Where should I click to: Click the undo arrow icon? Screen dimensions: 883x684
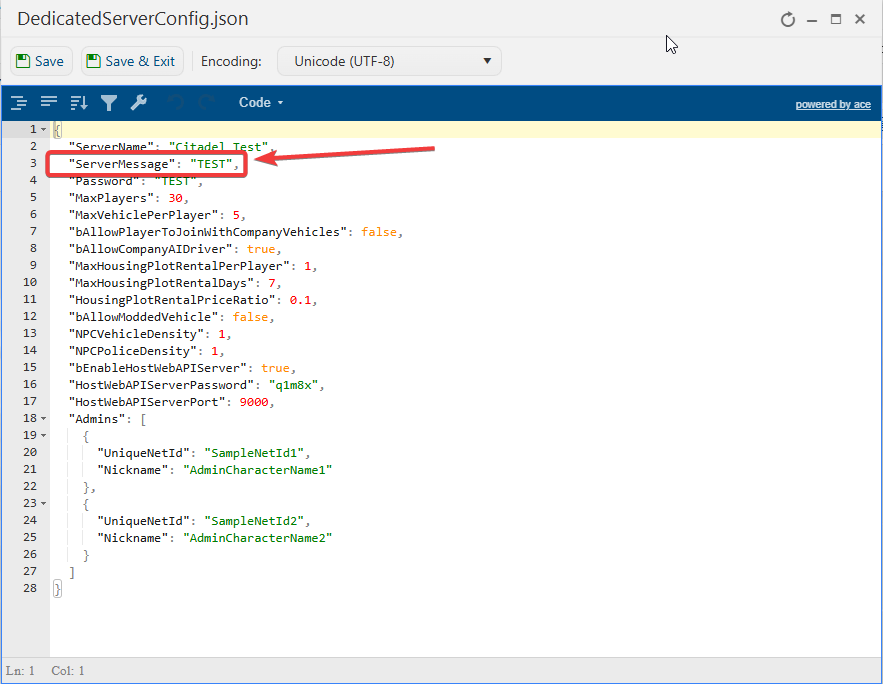point(176,102)
